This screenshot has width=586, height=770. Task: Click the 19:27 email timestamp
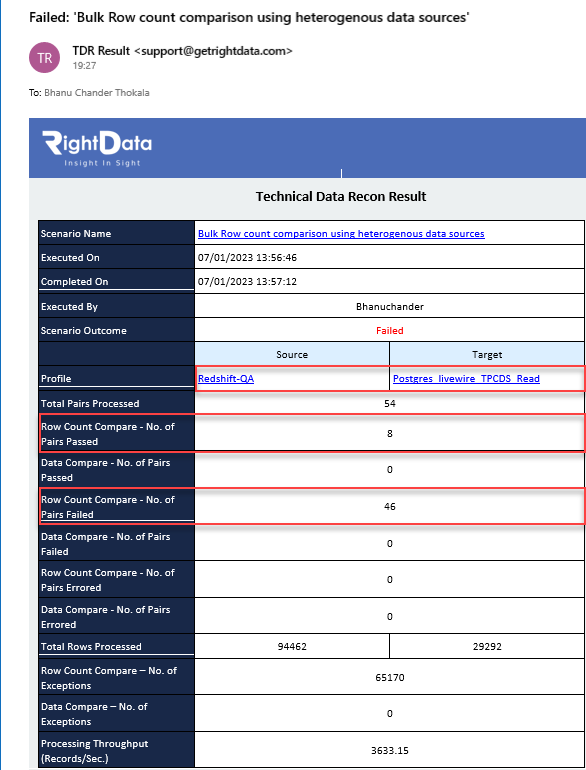(84, 66)
